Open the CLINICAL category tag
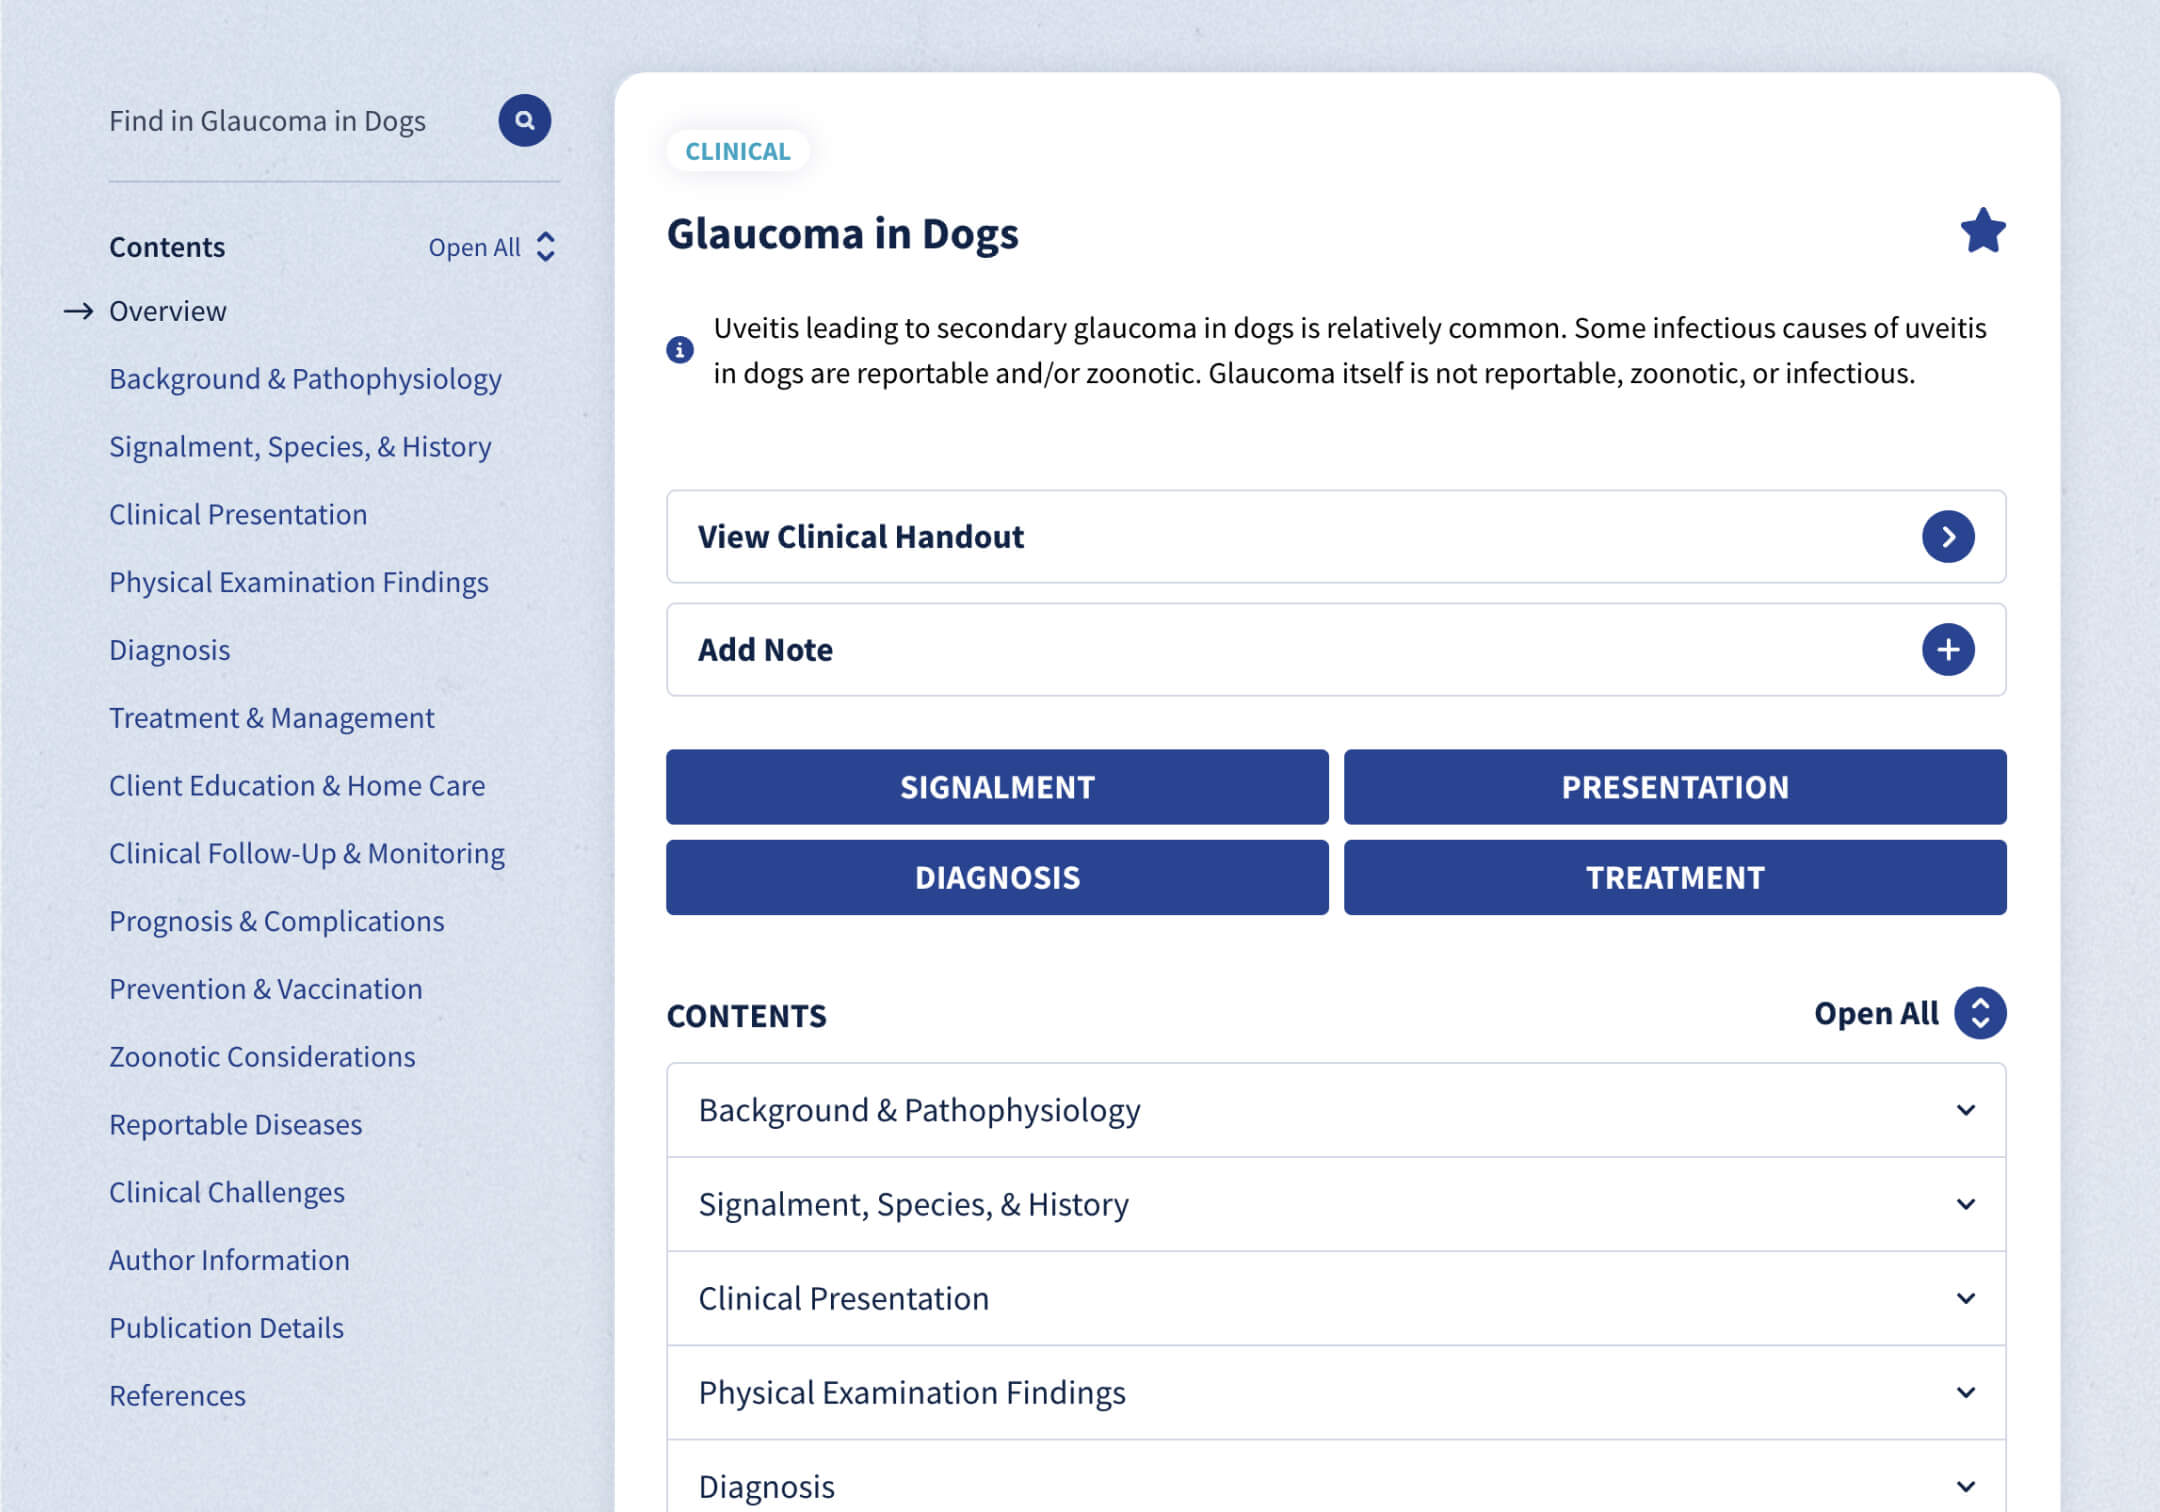Screen dimensions: 2160x1512 pos(737,151)
